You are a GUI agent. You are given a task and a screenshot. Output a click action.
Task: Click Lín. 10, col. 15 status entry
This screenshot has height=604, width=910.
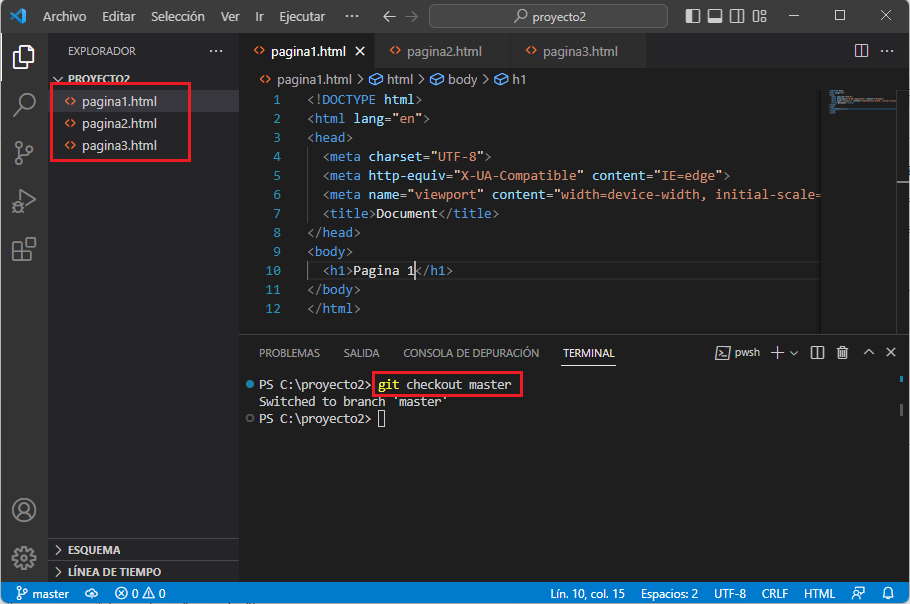pos(587,594)
